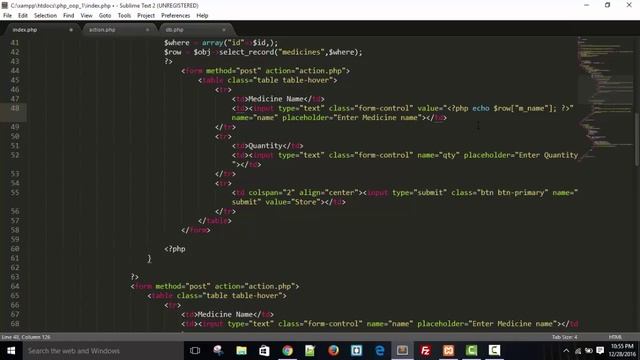The image size is (640, 360).
Task: Open the clock showing 10:55 PM
Action: [623, 351]
